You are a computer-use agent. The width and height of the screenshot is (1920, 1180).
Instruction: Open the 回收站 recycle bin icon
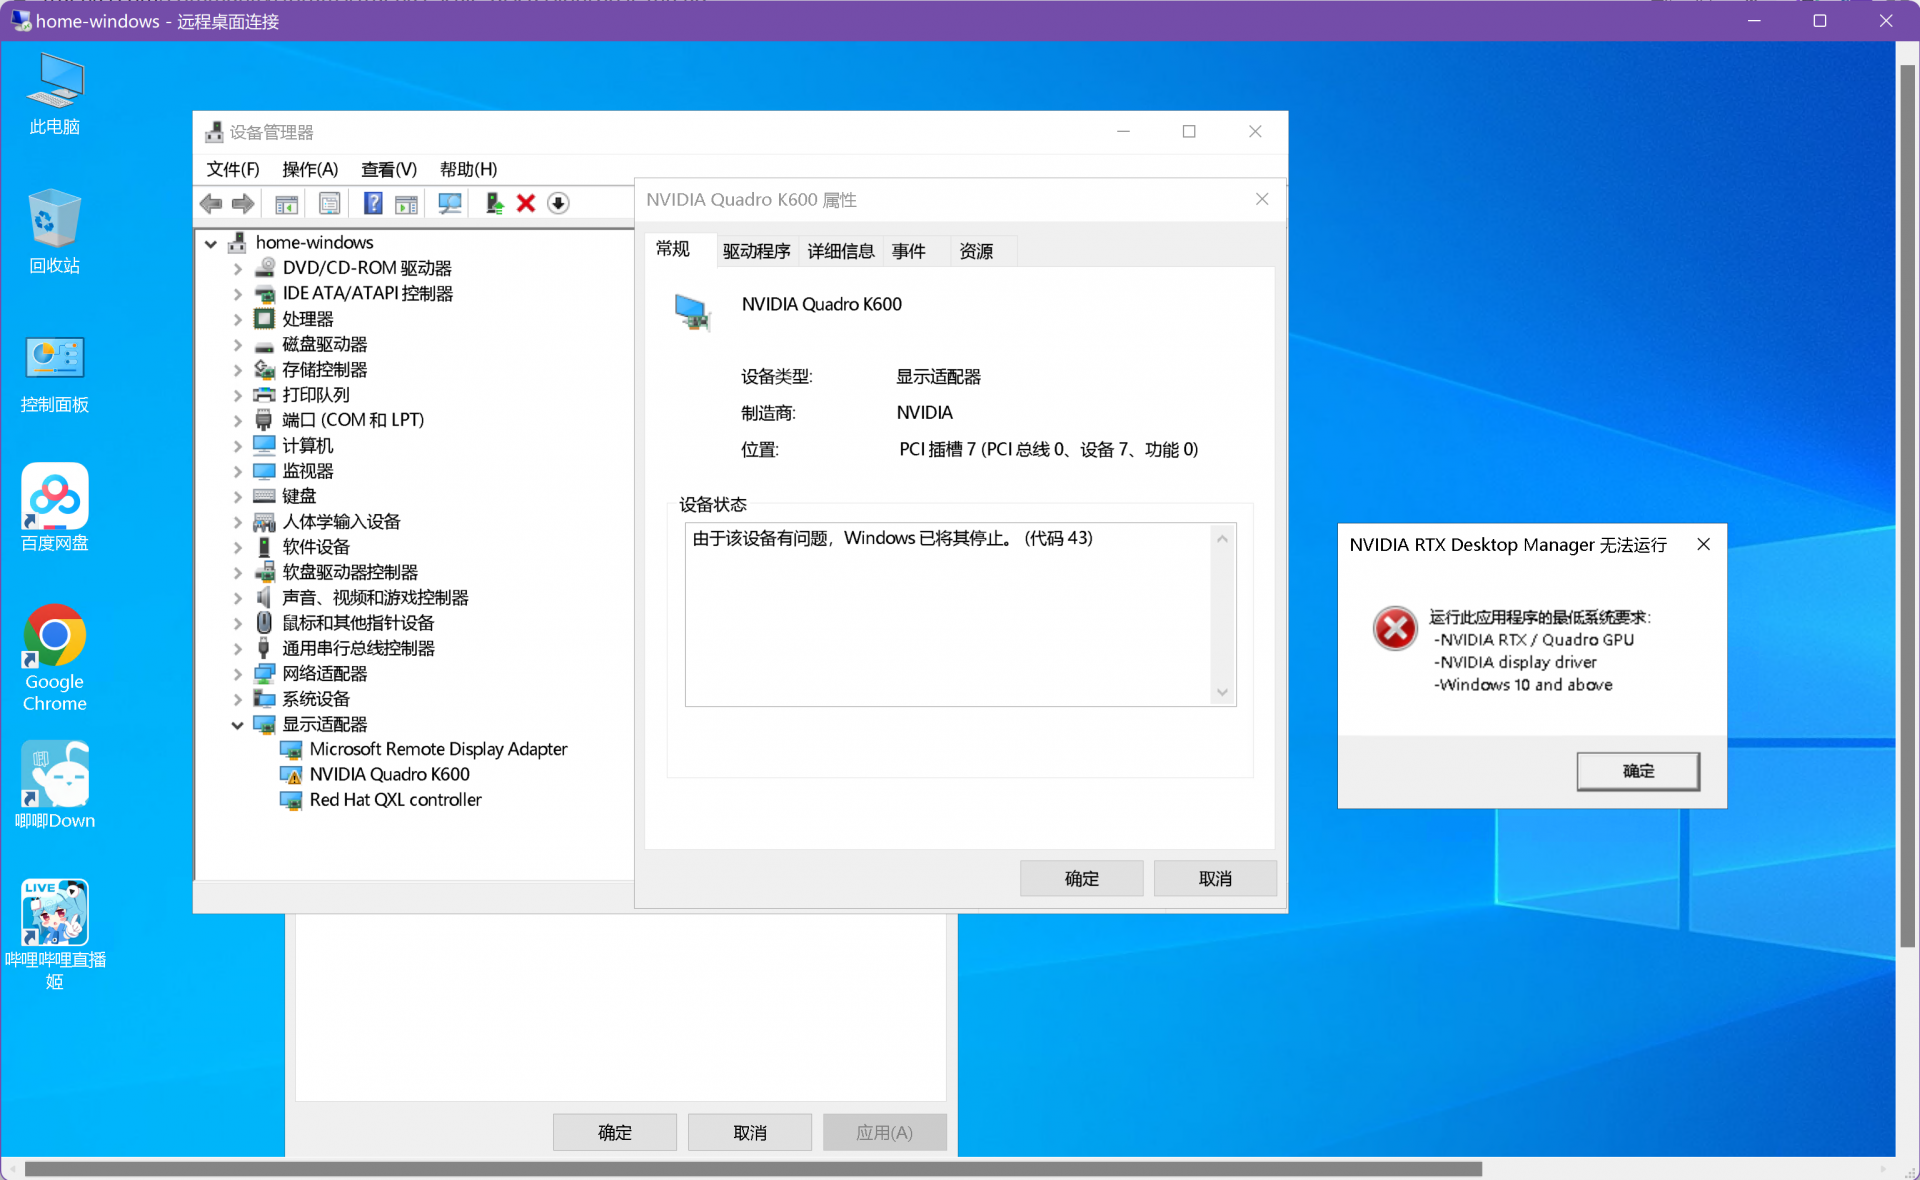tap(55, 231)
